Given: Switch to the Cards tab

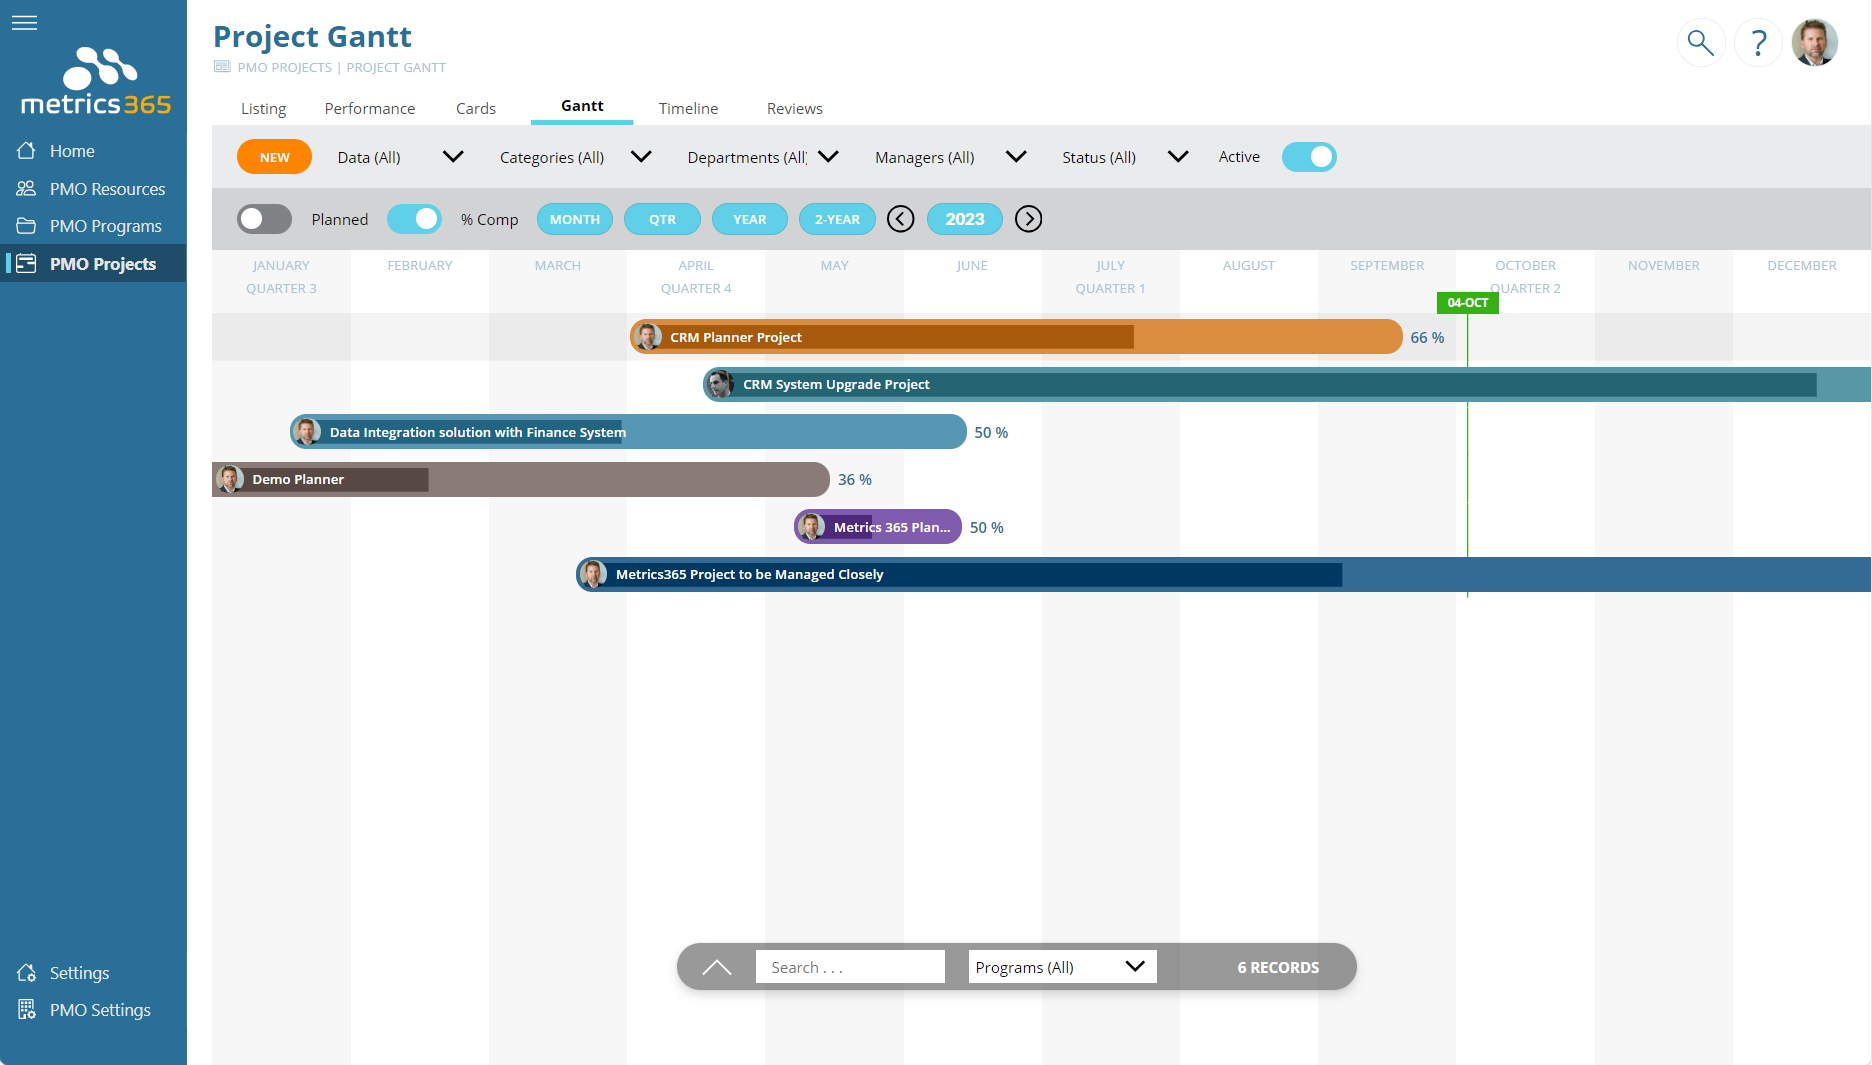Looking at the screenshot, I should (x=476, y=108).
